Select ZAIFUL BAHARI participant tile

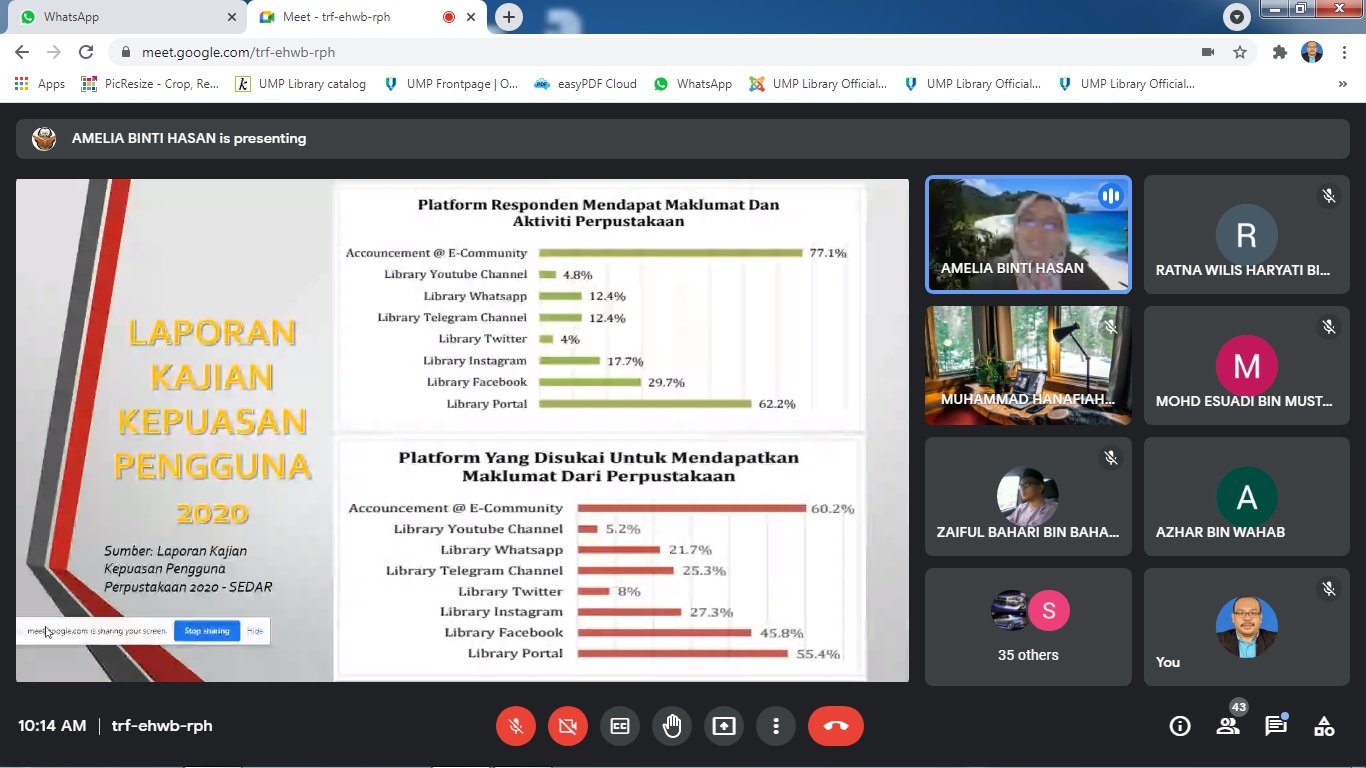(x=1028, y=496)
